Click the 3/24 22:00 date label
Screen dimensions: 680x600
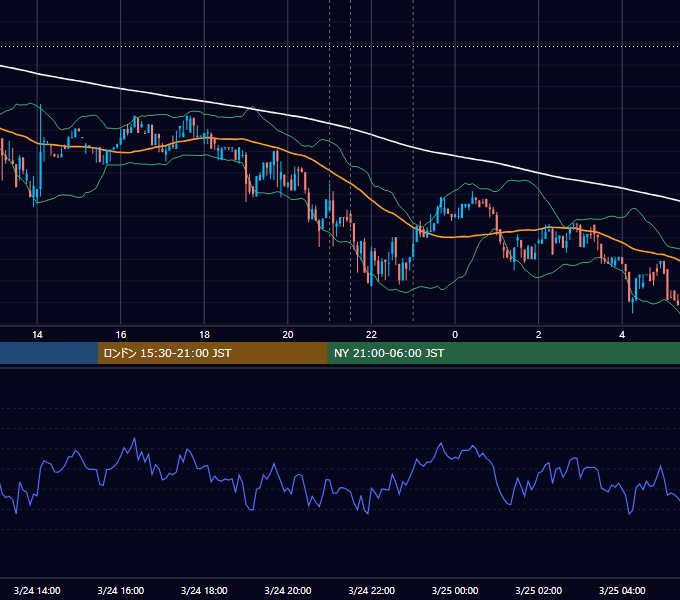pos(372,590)
